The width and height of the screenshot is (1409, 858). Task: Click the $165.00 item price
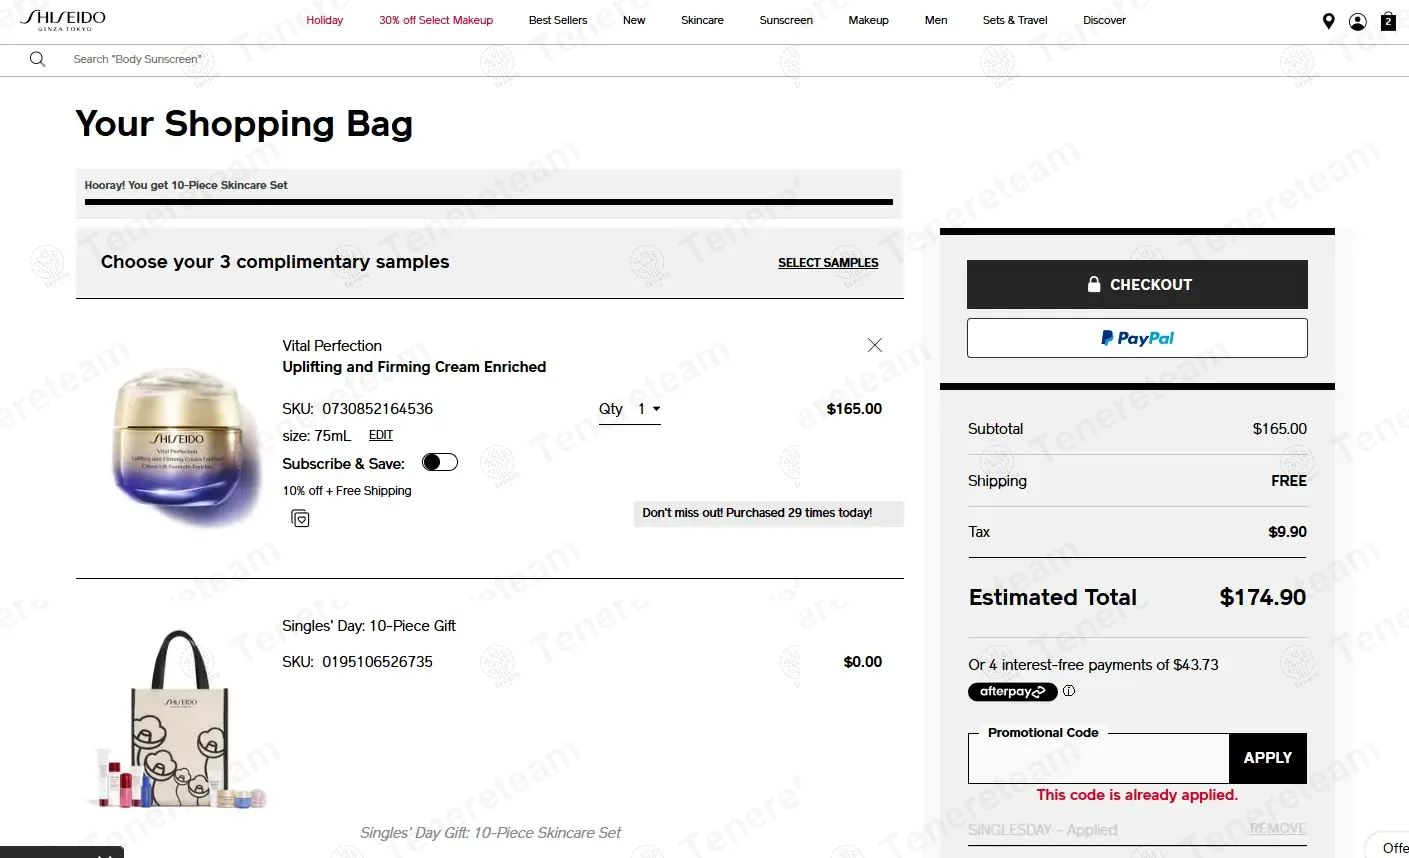854,409
